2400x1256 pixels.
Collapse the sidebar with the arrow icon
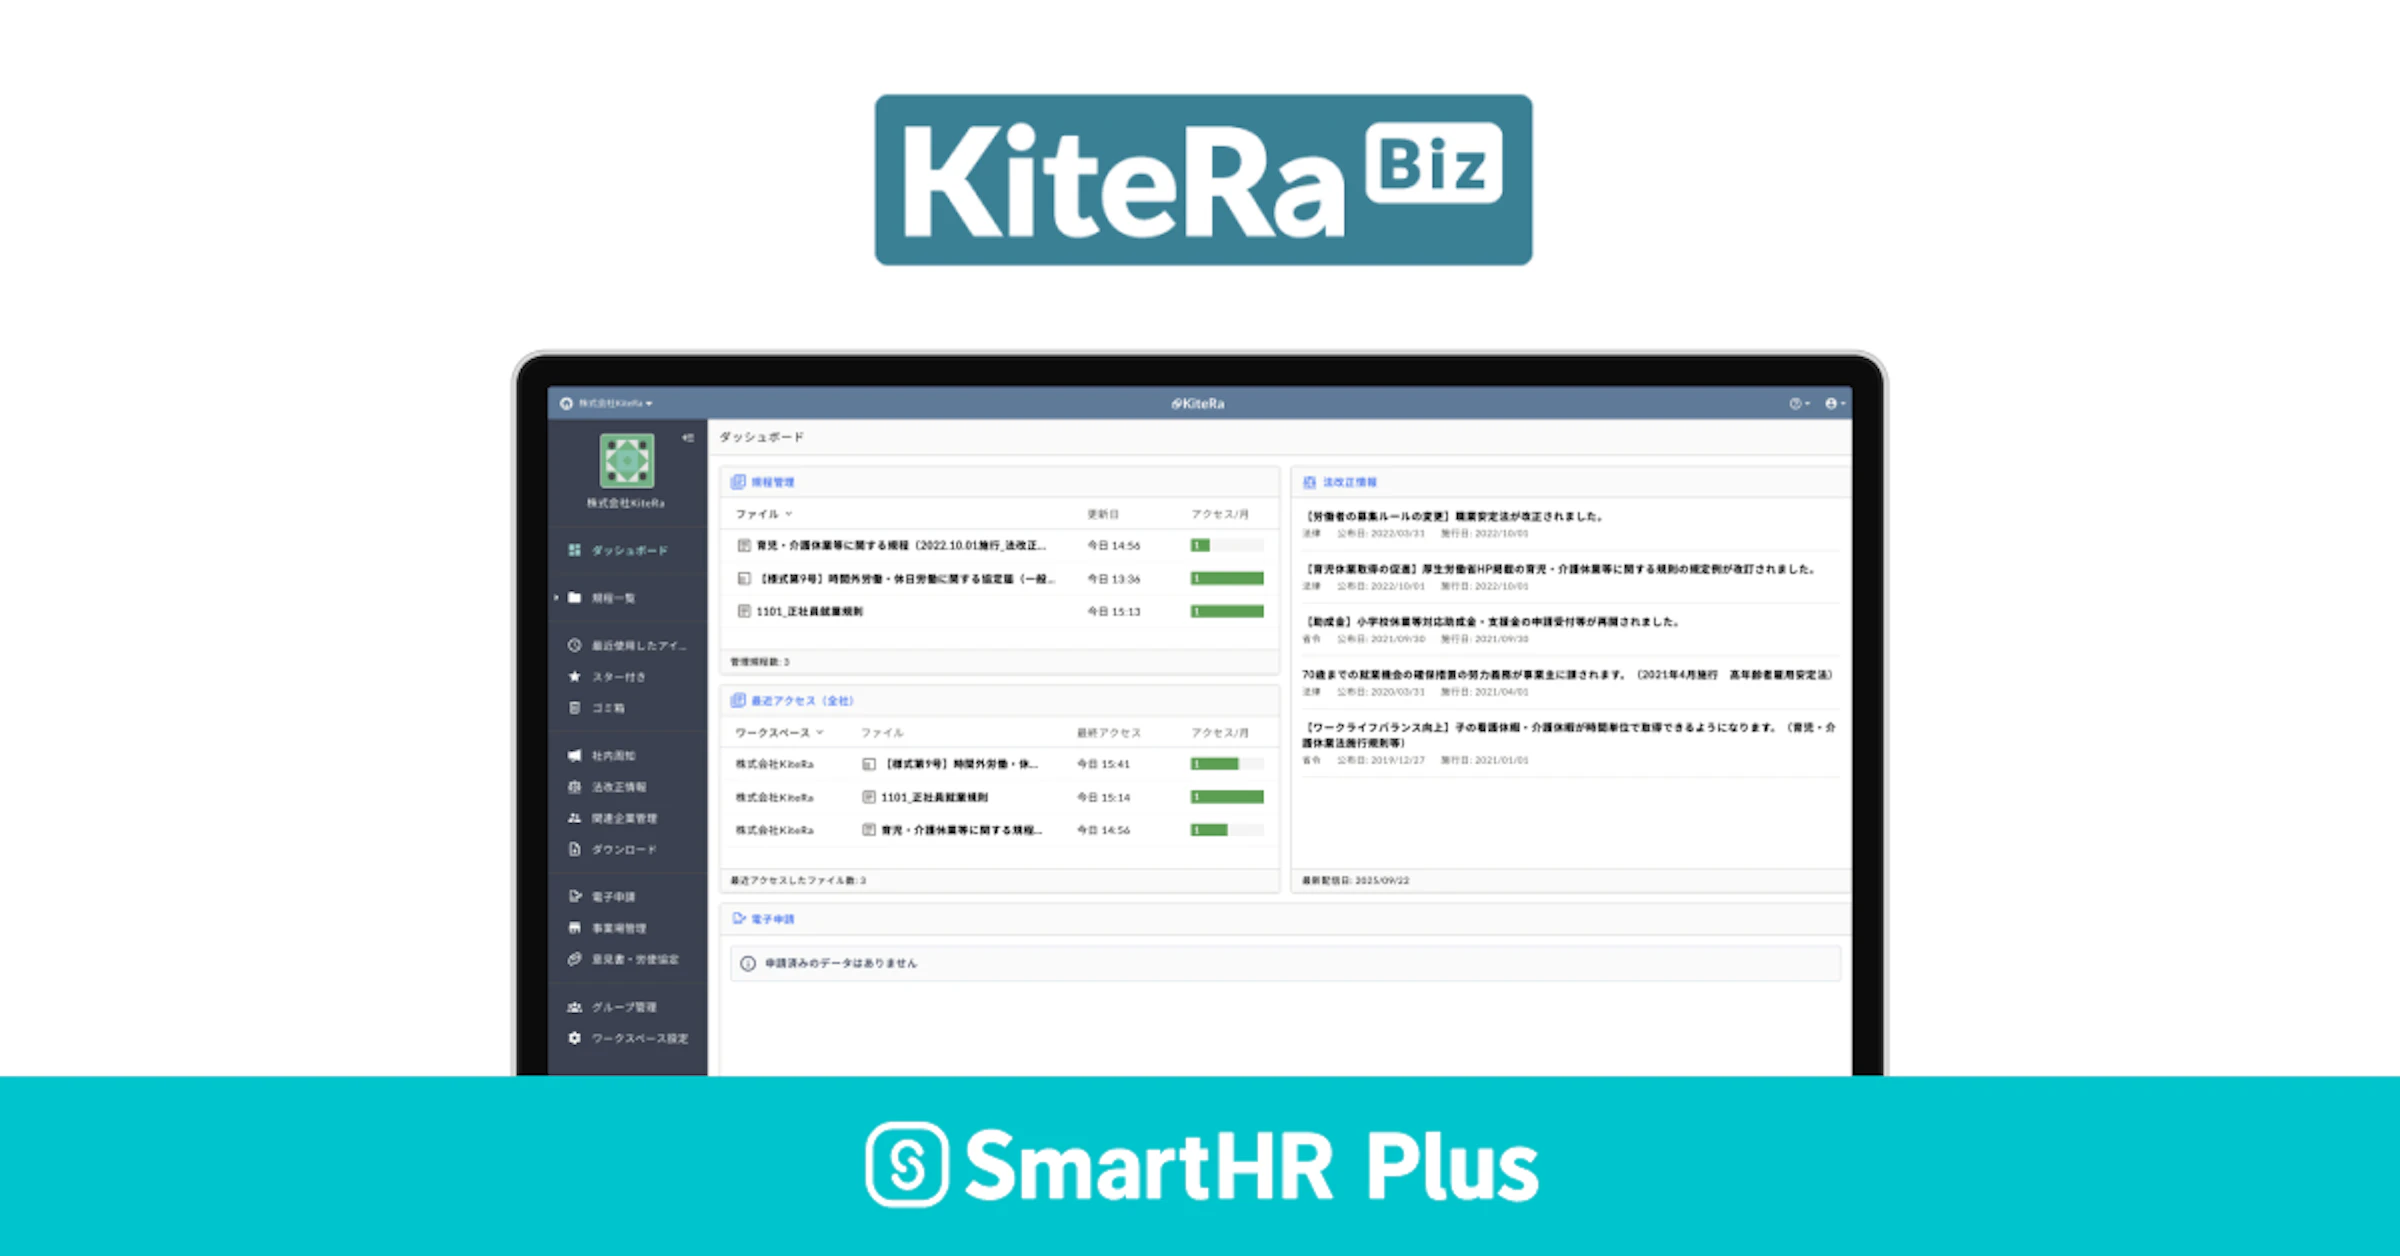pos(686,435)
